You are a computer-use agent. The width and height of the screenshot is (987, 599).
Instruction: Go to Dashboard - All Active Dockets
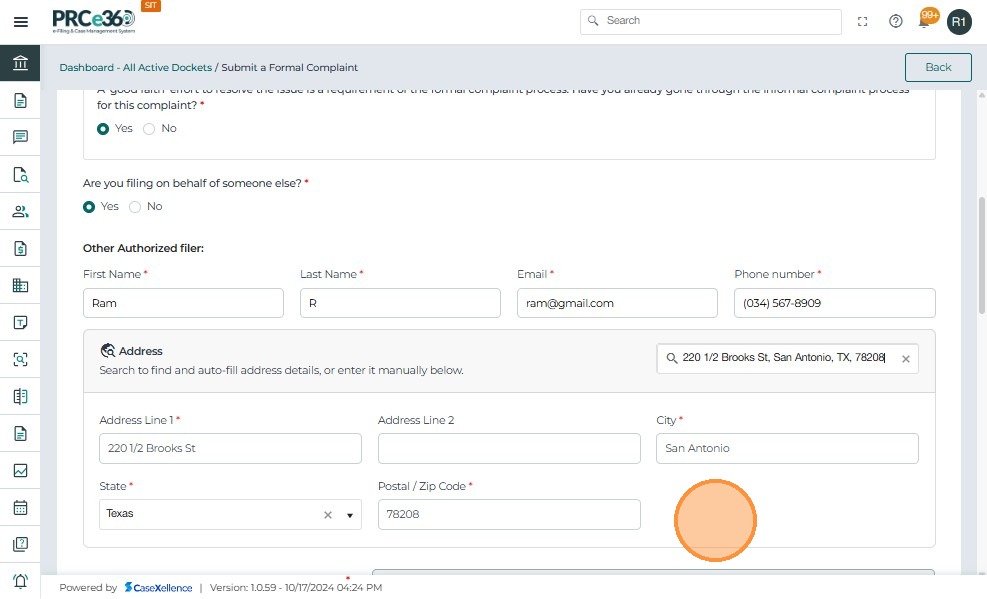[135, 68]
